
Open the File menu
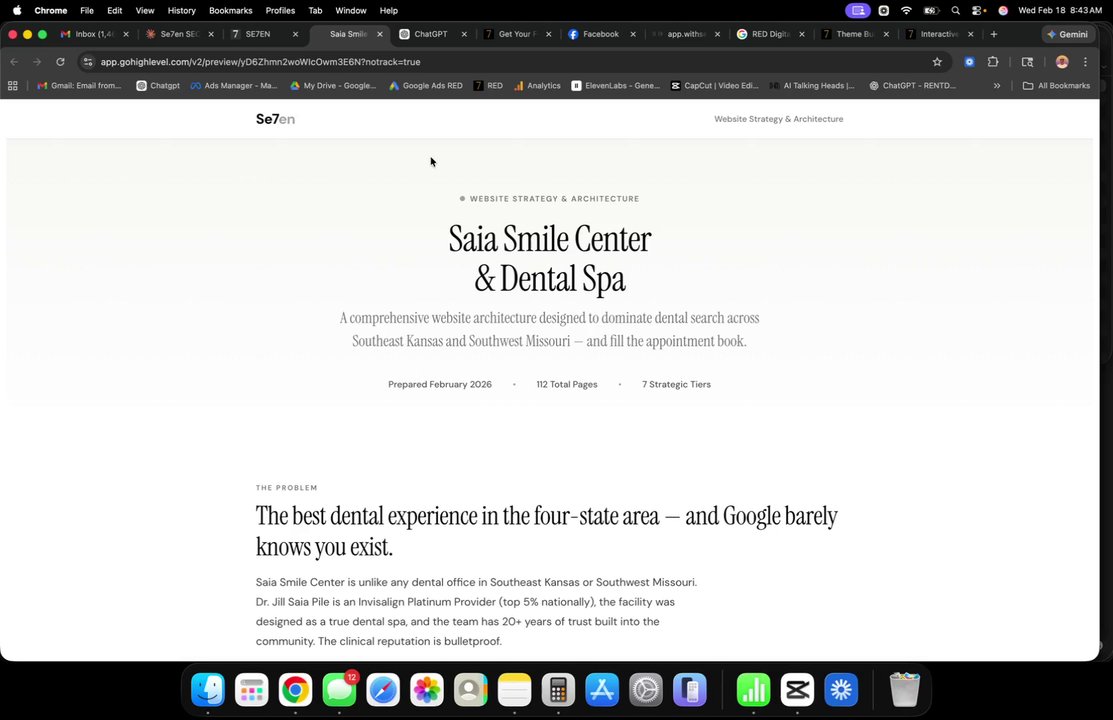[x=87, y=11]
